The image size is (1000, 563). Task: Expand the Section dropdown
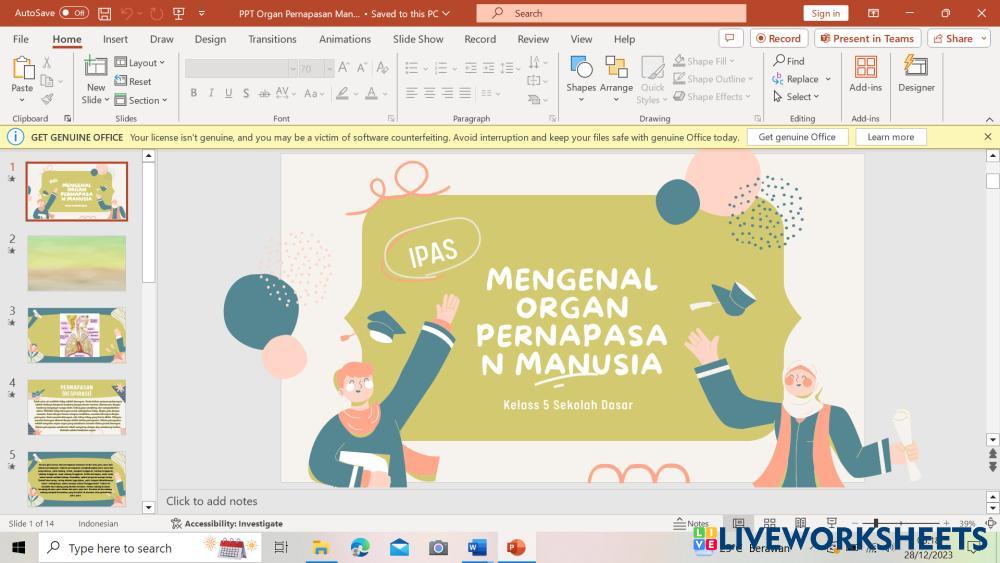141,100
